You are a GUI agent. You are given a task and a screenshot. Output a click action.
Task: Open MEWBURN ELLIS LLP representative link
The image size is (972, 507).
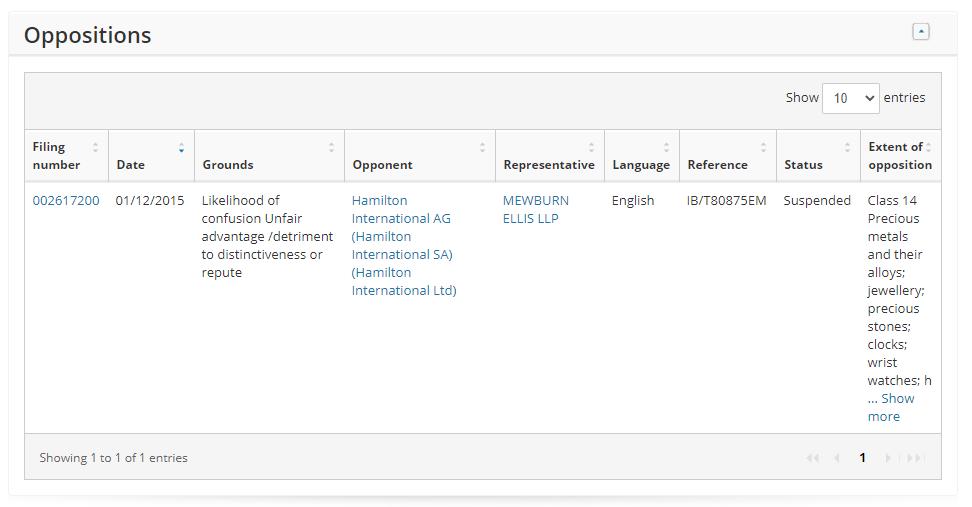tap(535, 209)
